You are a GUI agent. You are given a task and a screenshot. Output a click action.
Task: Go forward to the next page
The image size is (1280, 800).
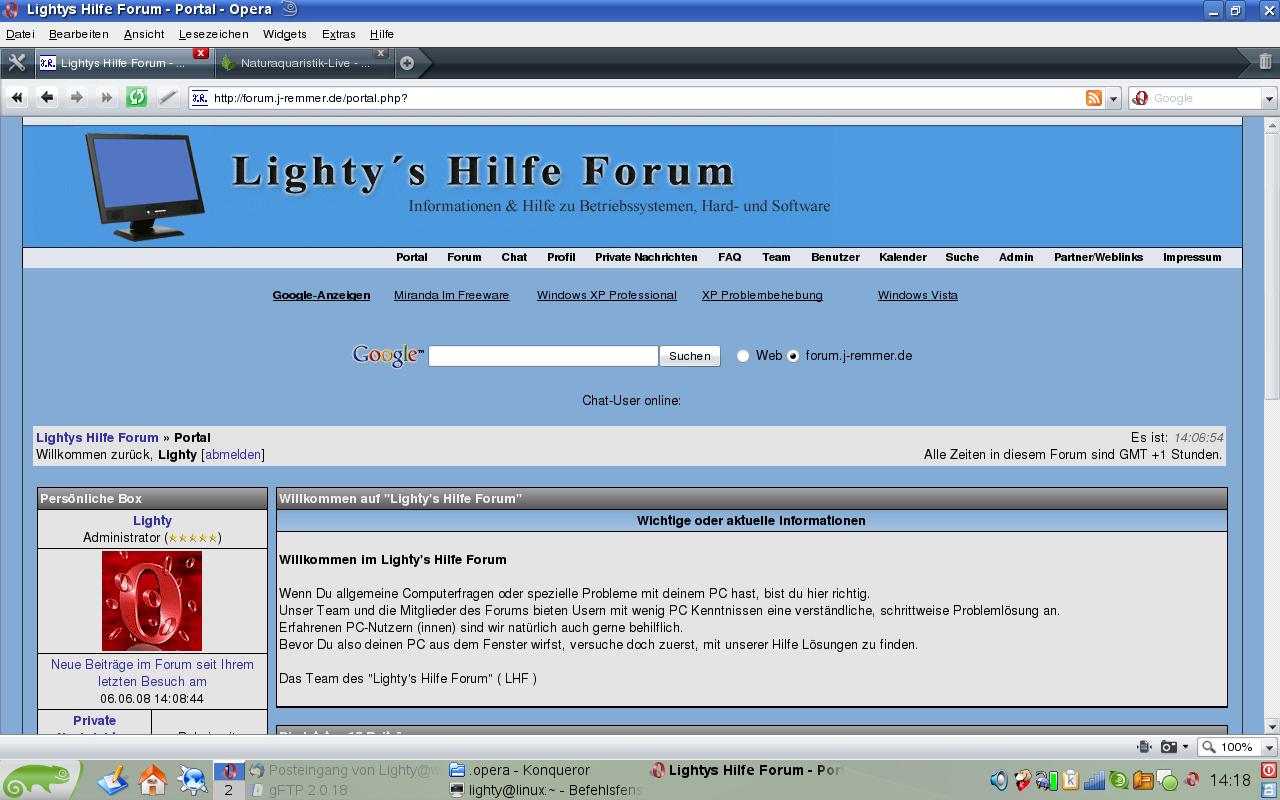pos(77,97)
